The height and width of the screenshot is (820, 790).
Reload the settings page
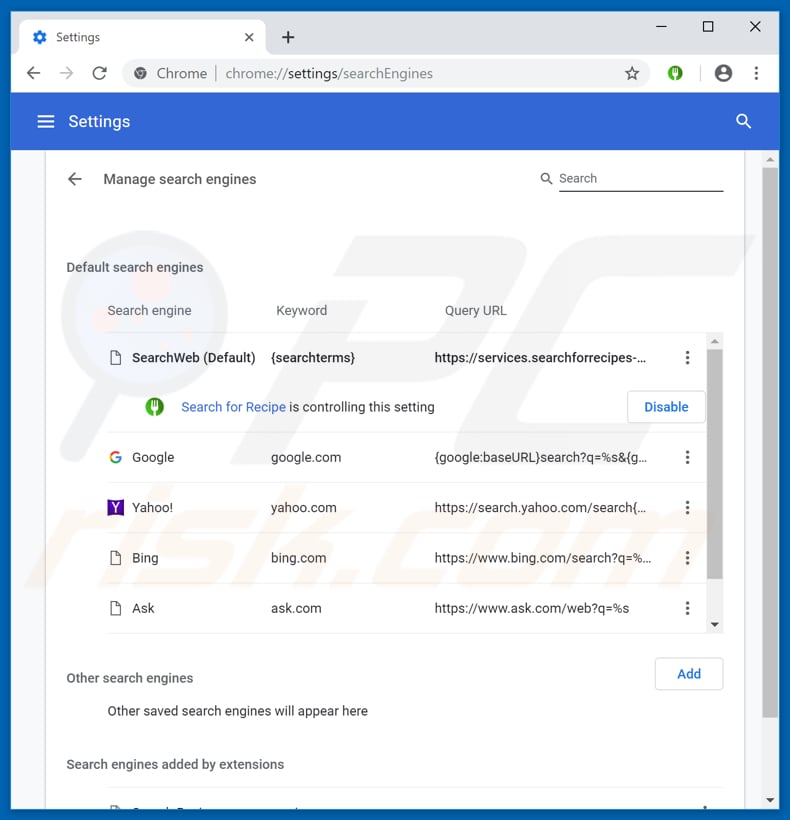[x=99, y=73]
